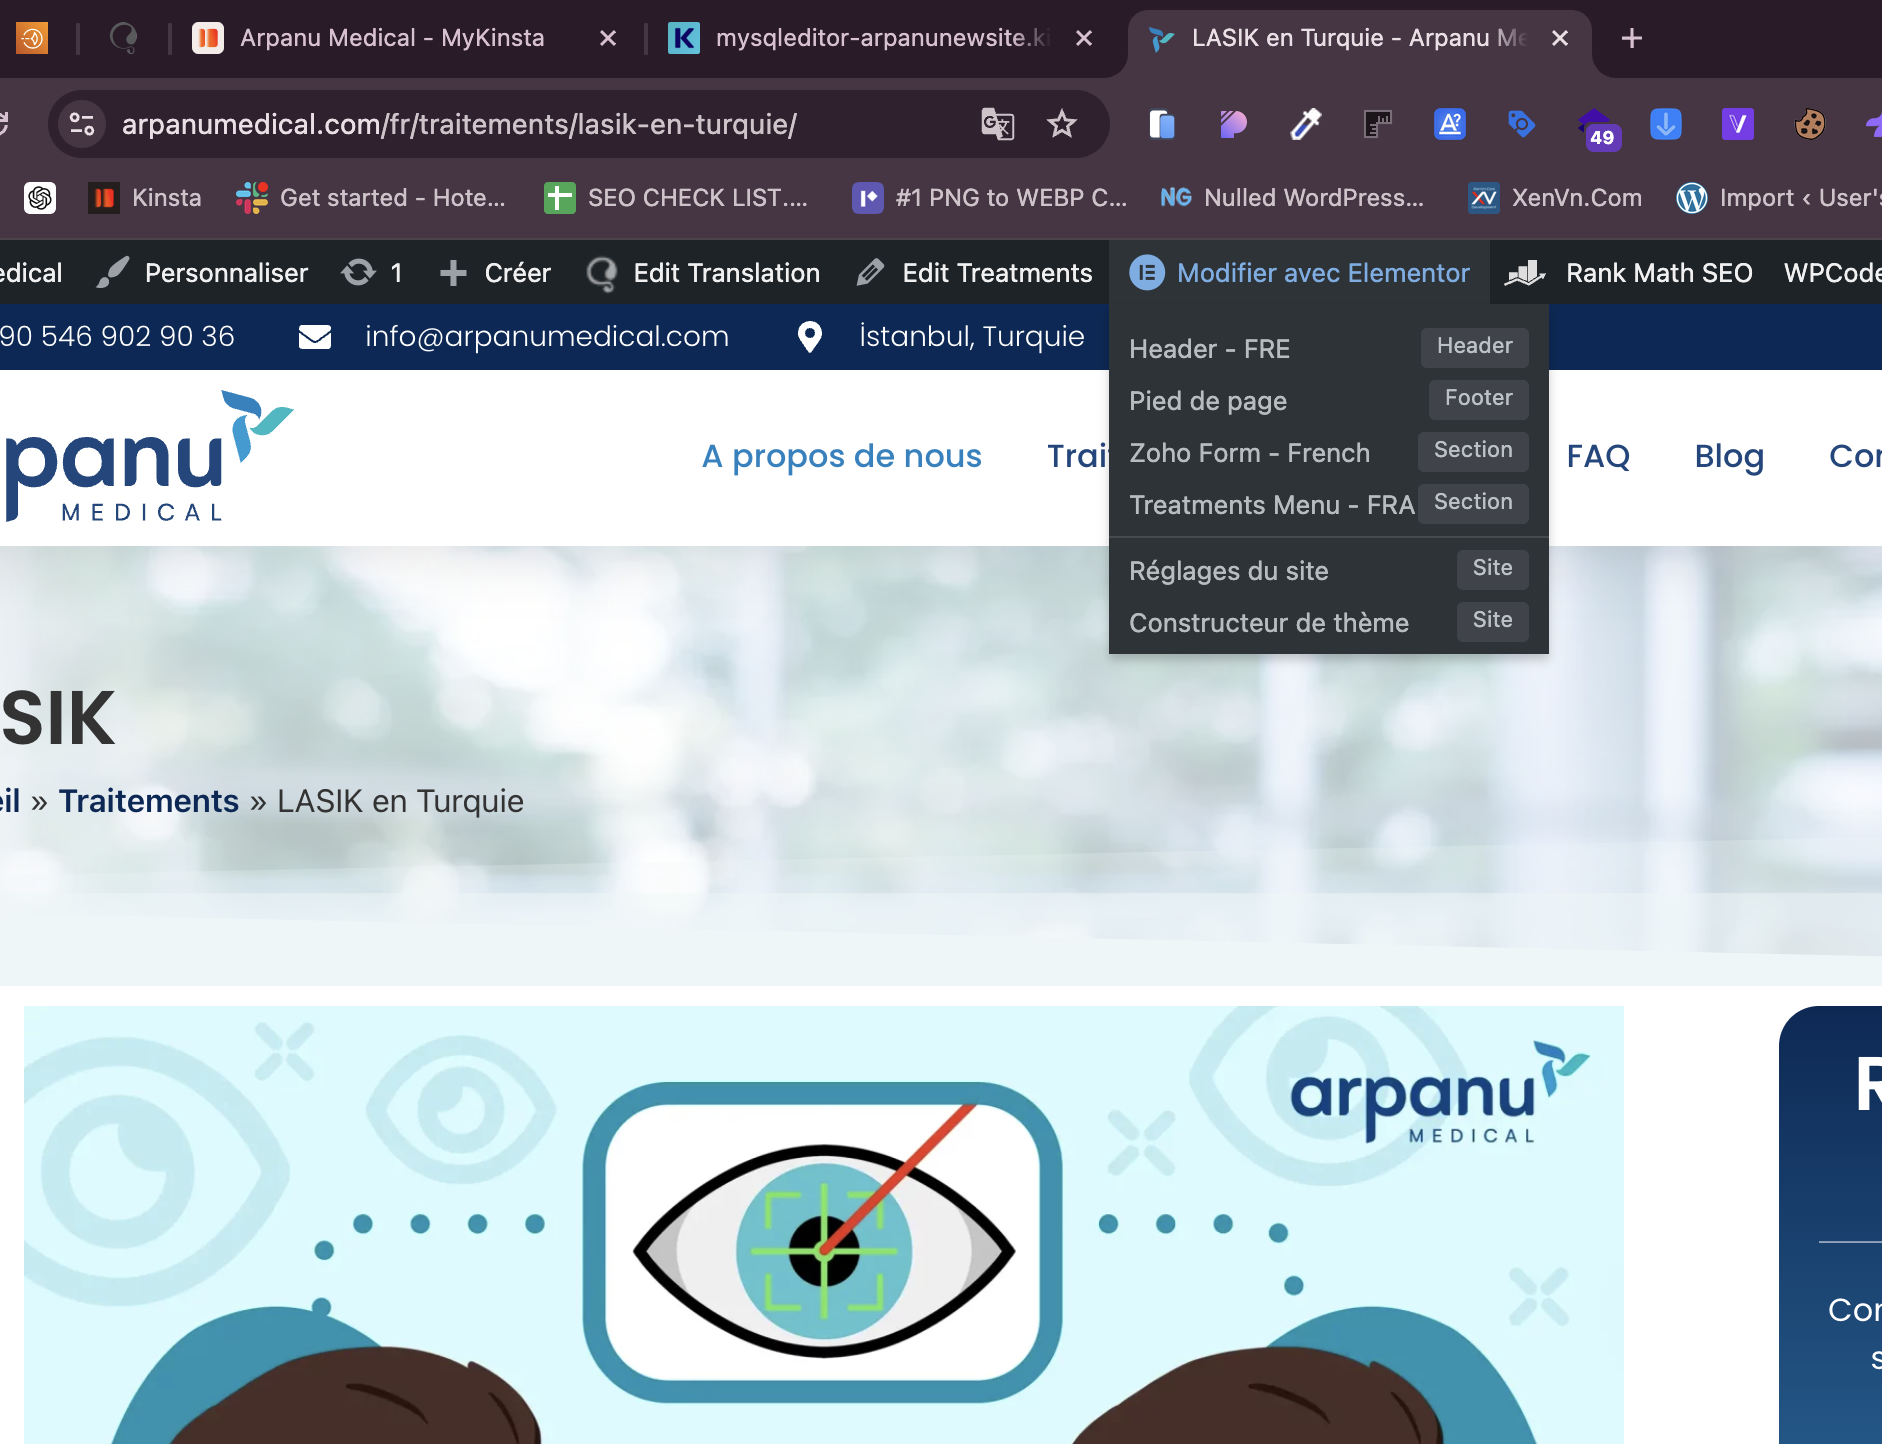Click Personnaliser in the admin bar
1882x1444 pixels.
click(202, 273)
